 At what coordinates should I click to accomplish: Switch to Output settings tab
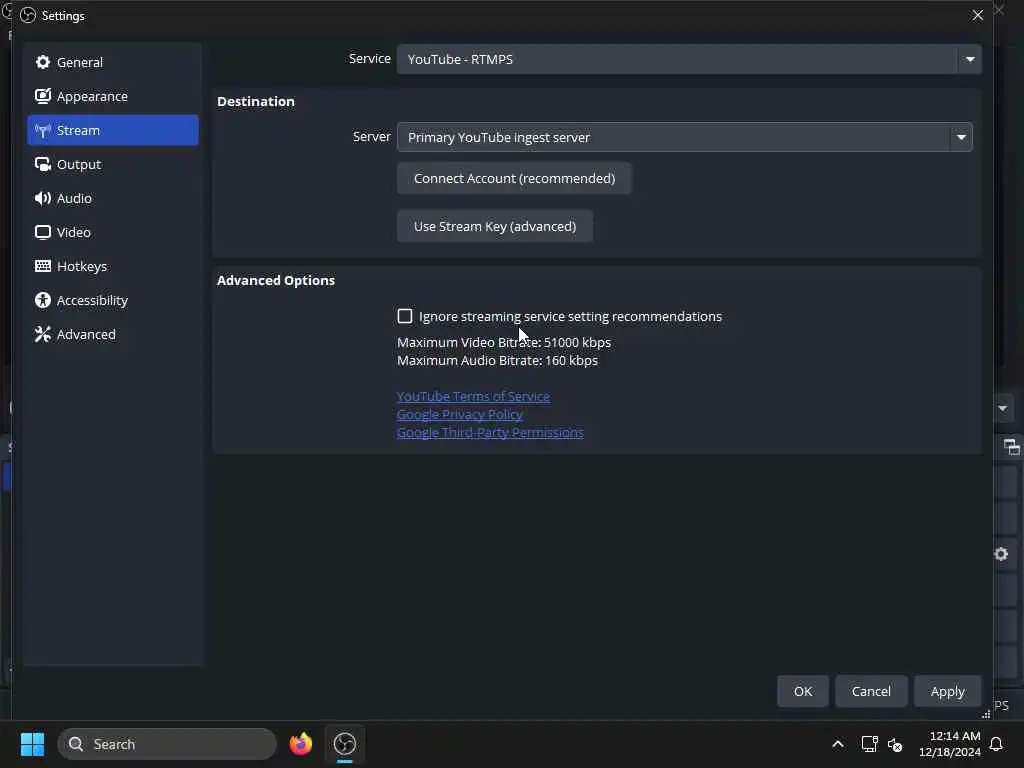[112, 164]
